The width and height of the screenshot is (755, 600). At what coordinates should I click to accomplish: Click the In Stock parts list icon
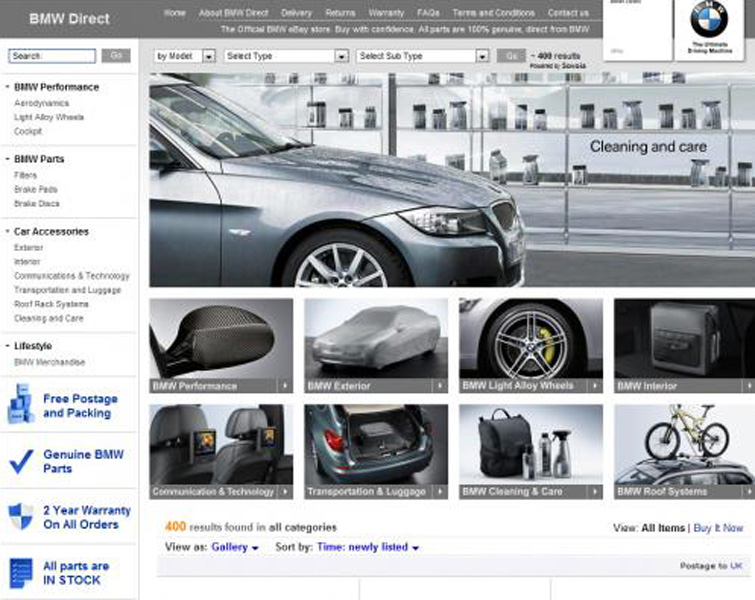point(20,573)
